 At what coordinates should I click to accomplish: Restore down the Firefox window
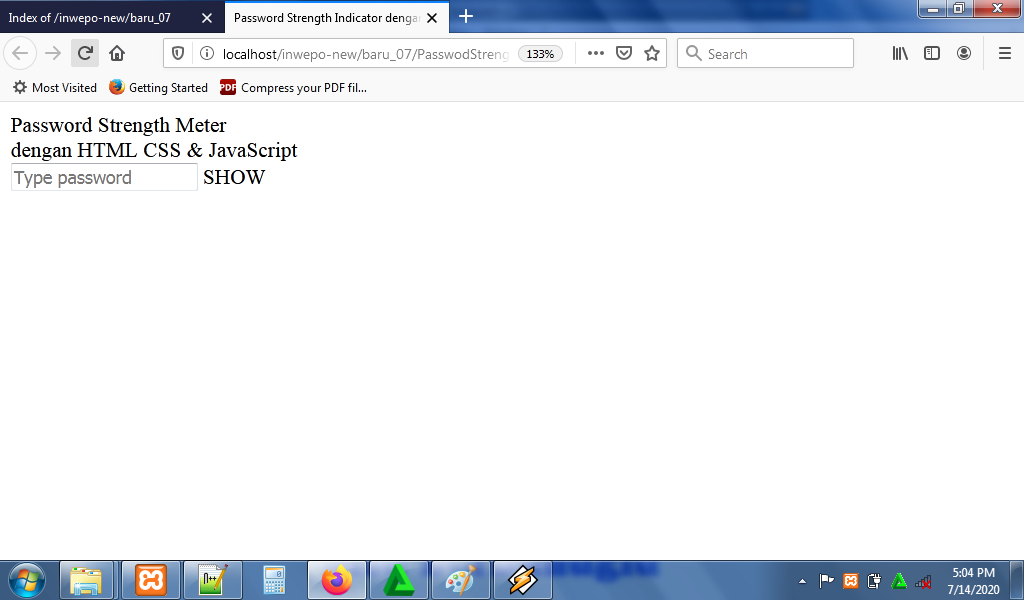pos(959,9)
